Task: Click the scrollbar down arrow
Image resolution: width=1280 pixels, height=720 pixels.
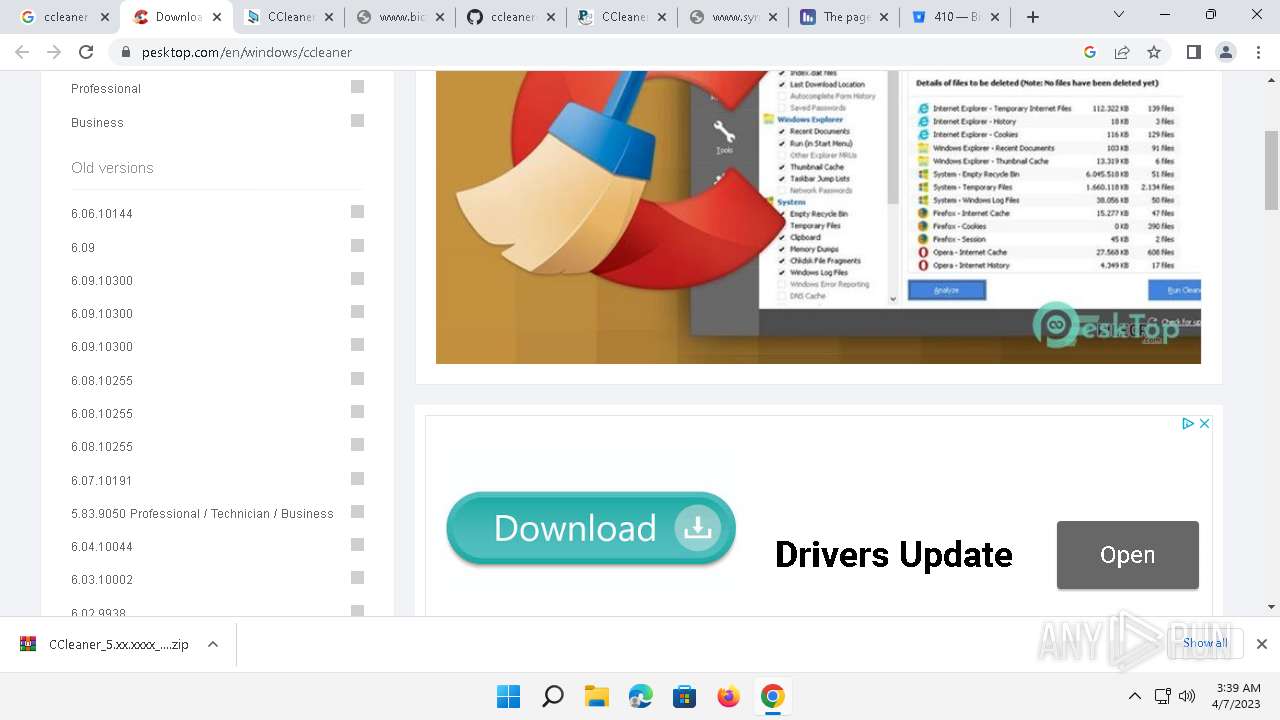Action: tap(1271, 607)
